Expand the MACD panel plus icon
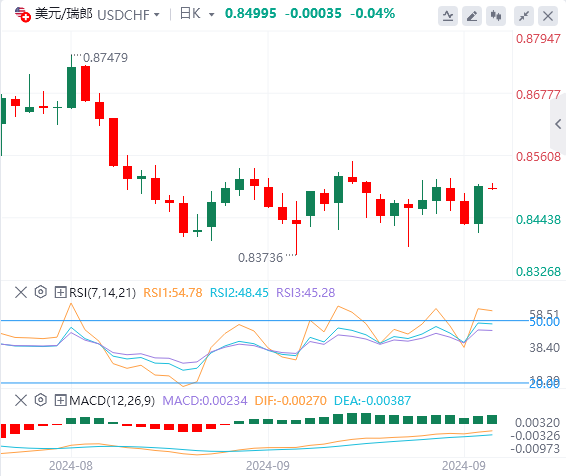Viewport: 566px width, 476px height. (x=60, y=400)
